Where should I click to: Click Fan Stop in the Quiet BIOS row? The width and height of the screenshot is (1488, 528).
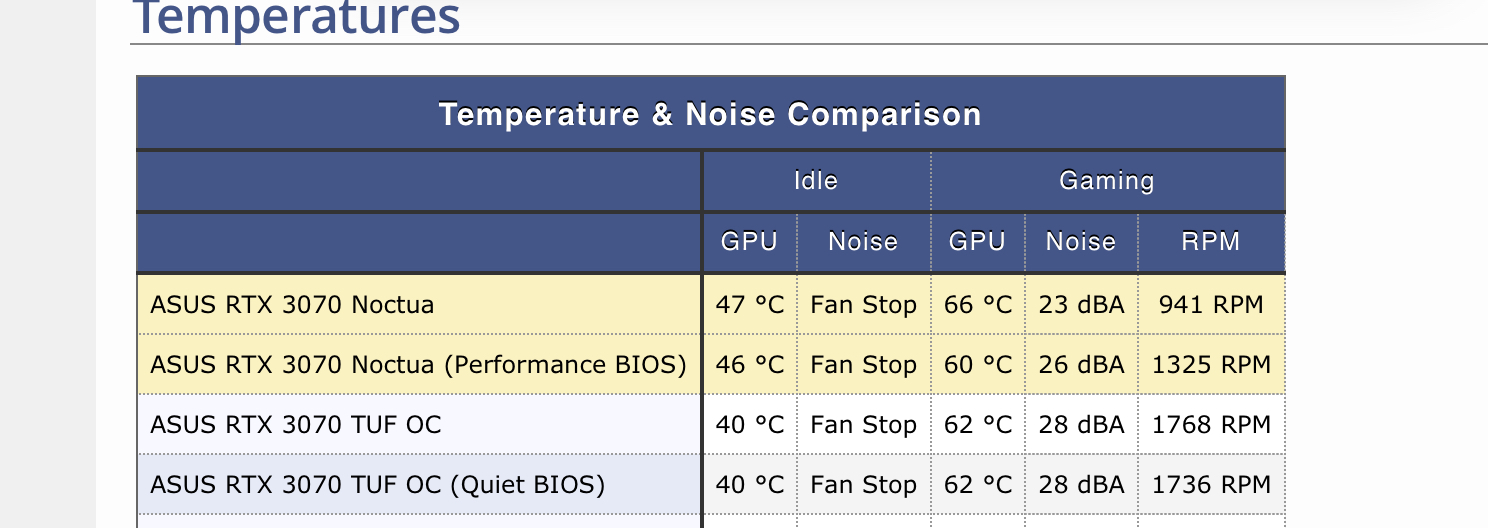(863, 485)
